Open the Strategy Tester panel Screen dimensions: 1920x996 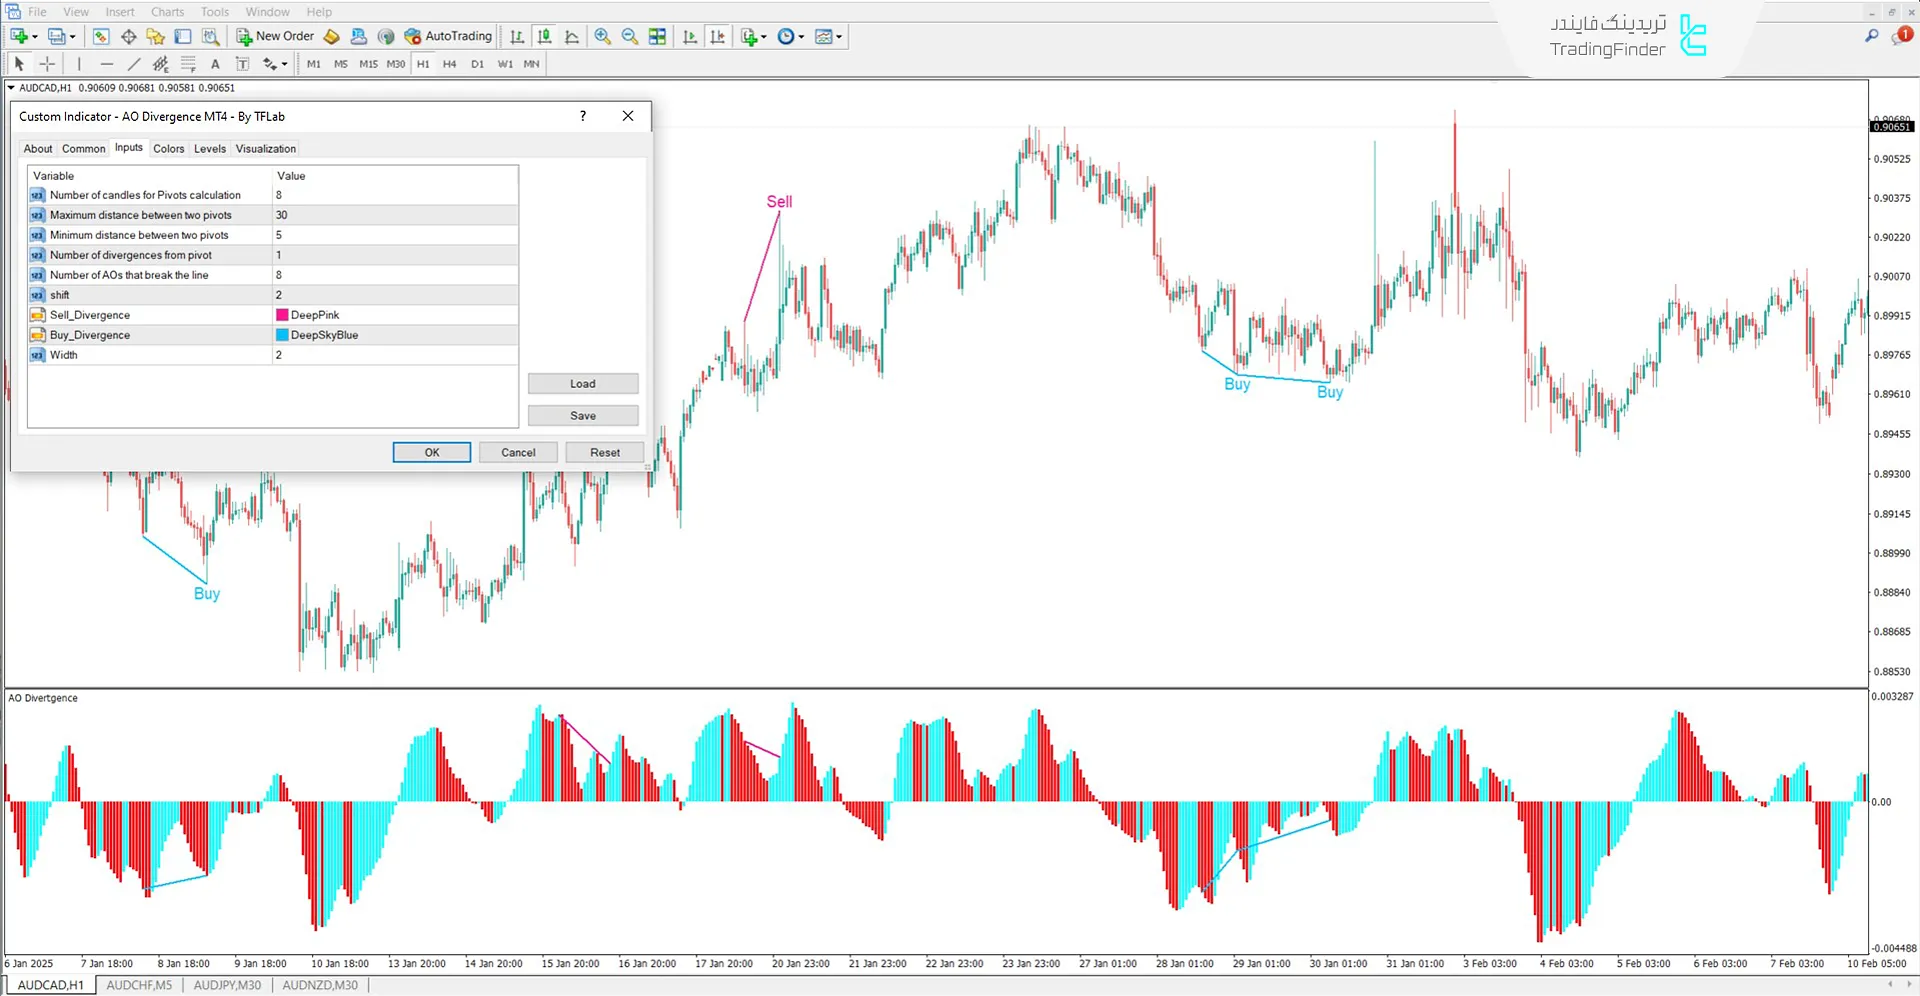(x=211, y=36)
